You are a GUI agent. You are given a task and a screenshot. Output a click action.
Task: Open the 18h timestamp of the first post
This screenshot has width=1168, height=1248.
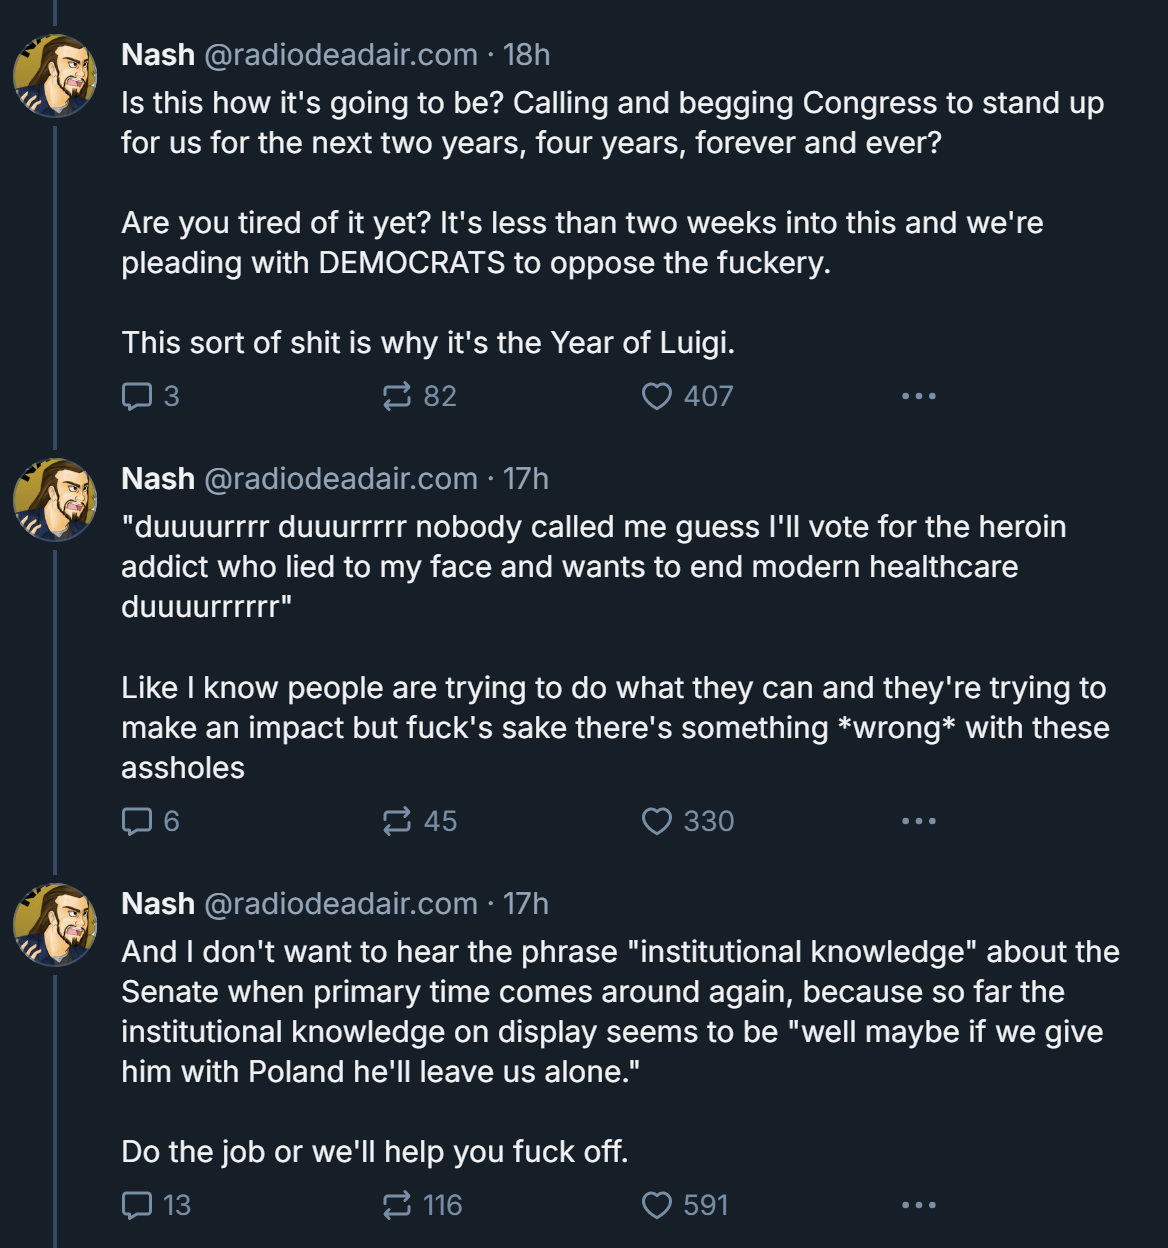[x=527, y=55]
